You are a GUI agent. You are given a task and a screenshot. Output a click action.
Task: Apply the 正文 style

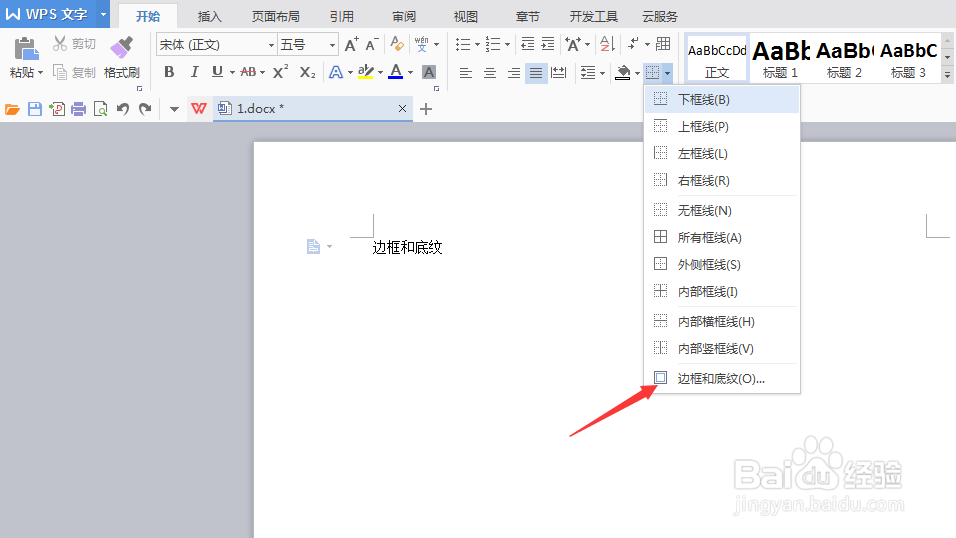[x=717, y=58]
